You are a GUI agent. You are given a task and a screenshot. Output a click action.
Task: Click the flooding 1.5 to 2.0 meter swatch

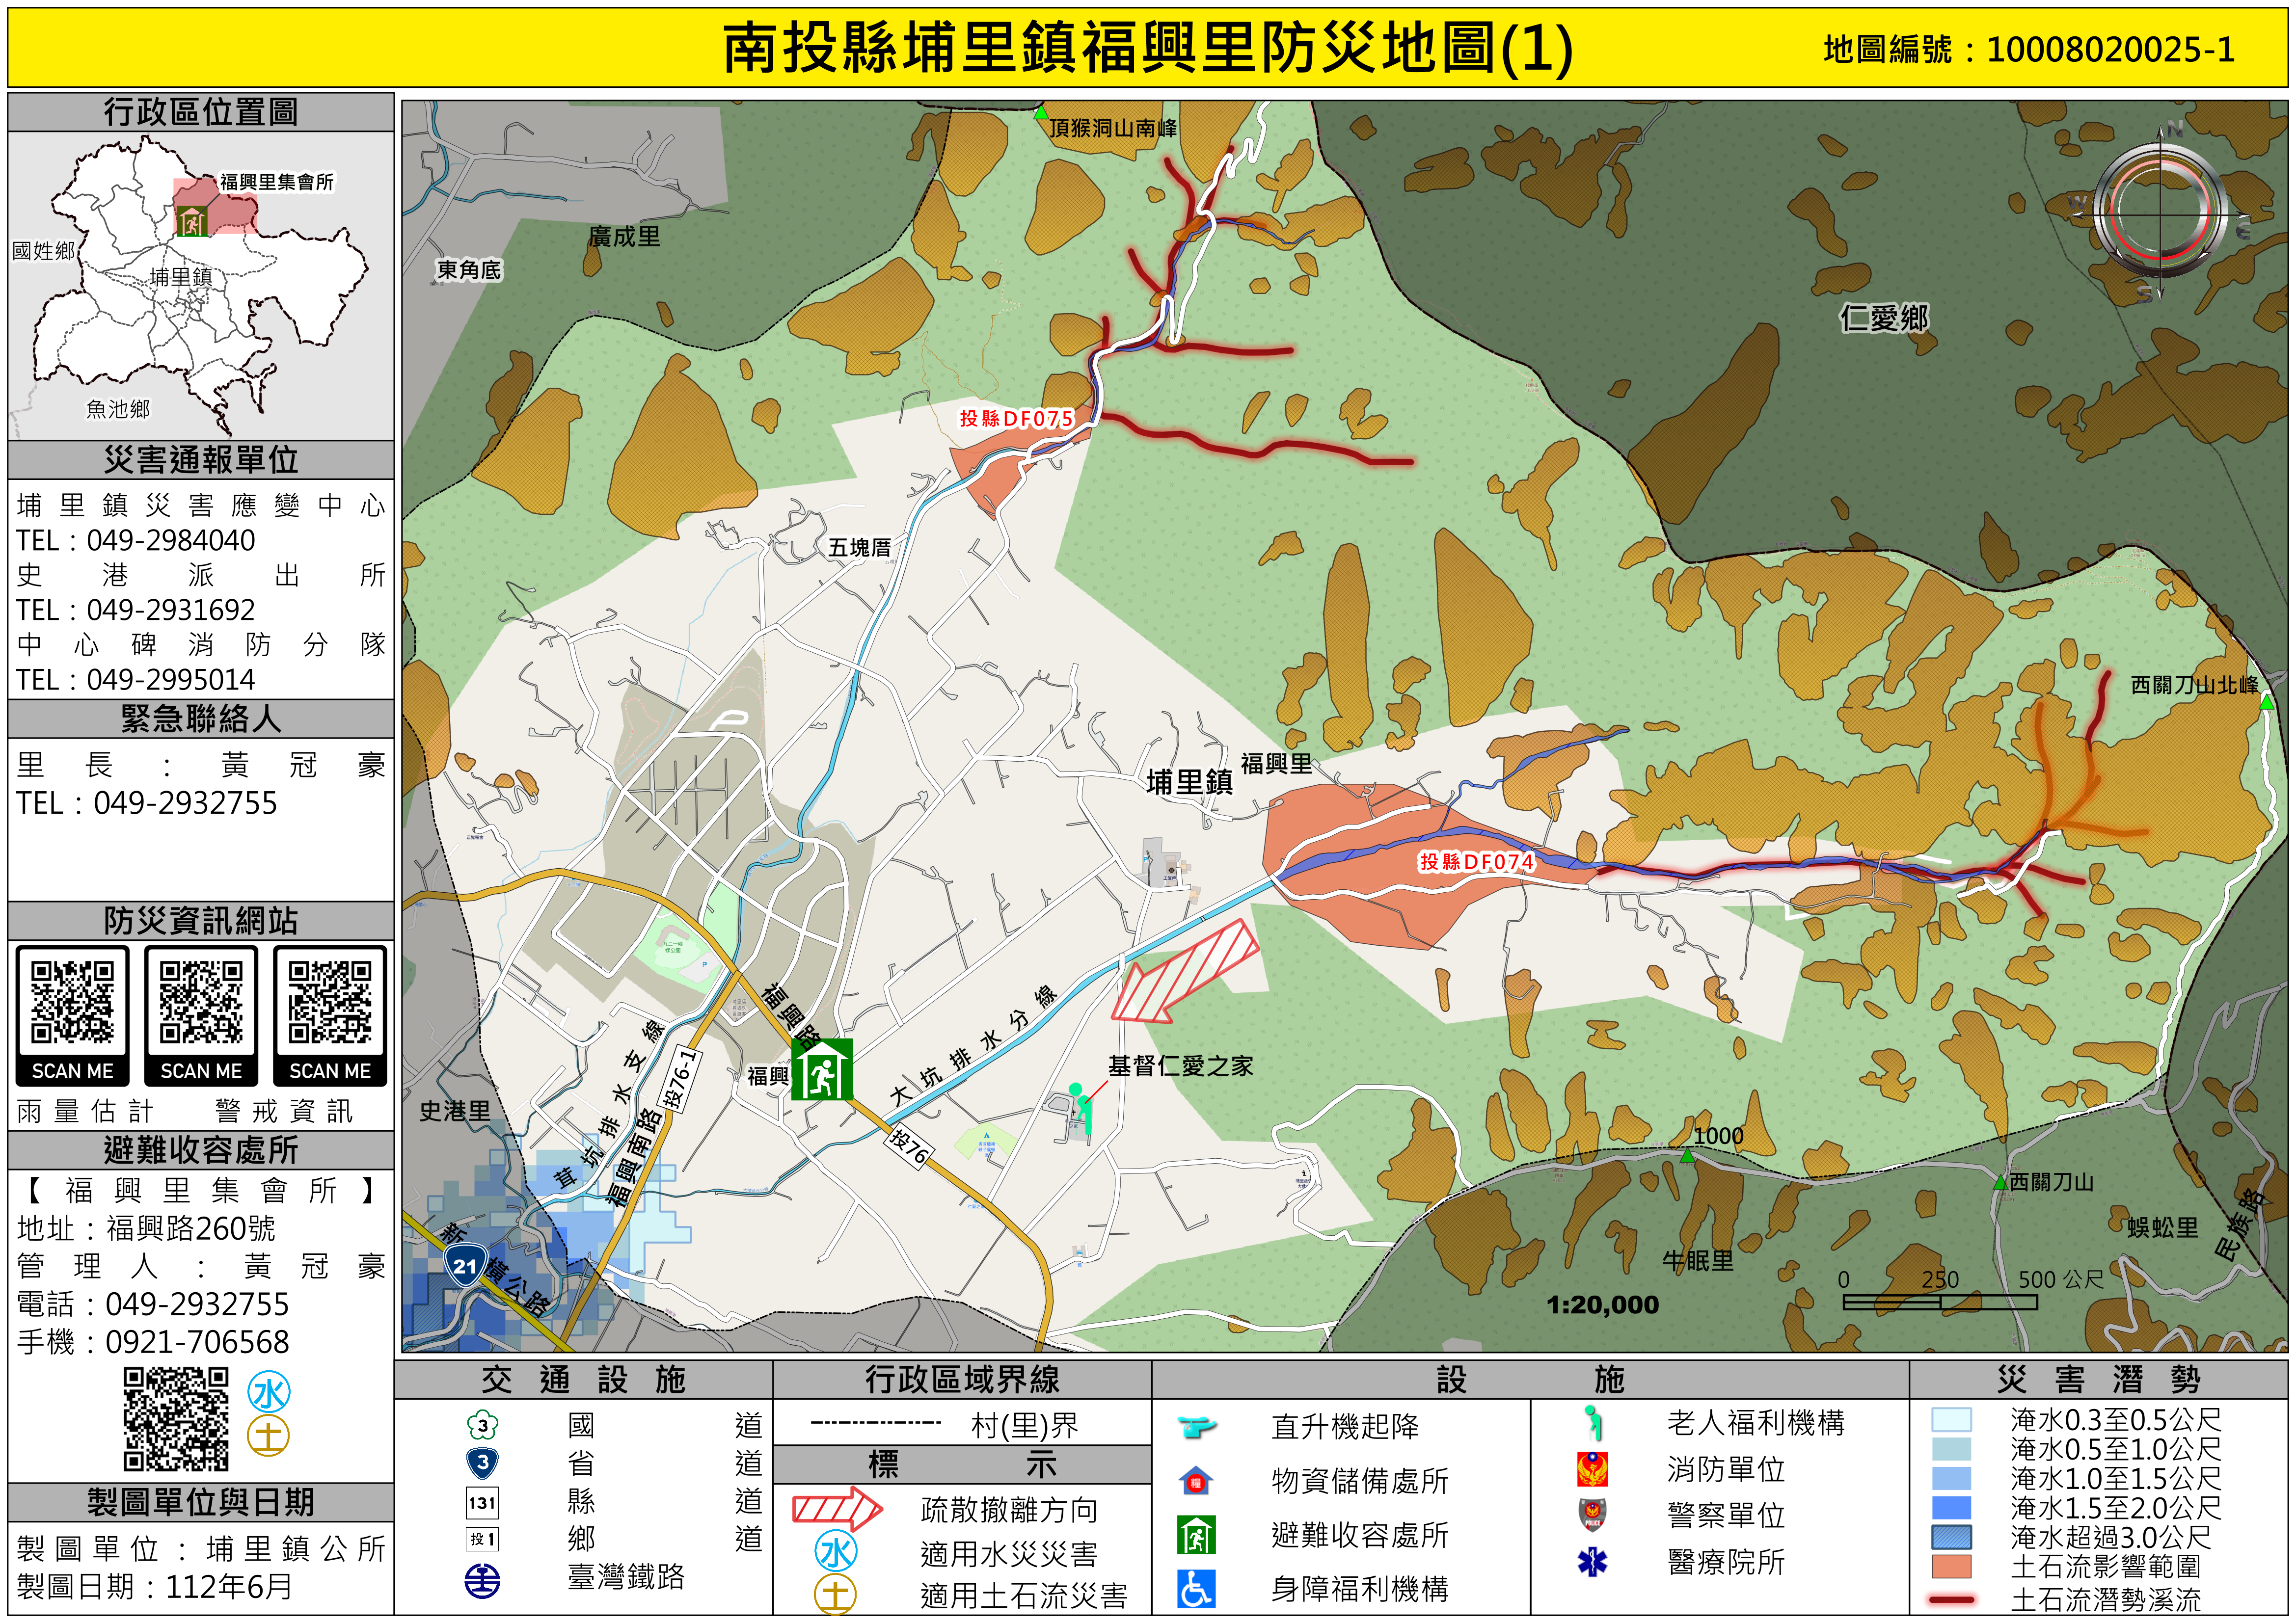(x=1951, y=1507)
